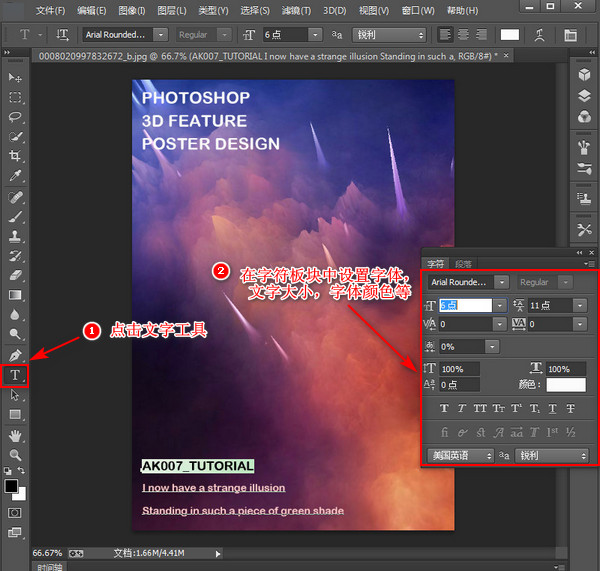The image size is (600, 571).
Task: Select the Clone Stamp tool
Action: 15,236
